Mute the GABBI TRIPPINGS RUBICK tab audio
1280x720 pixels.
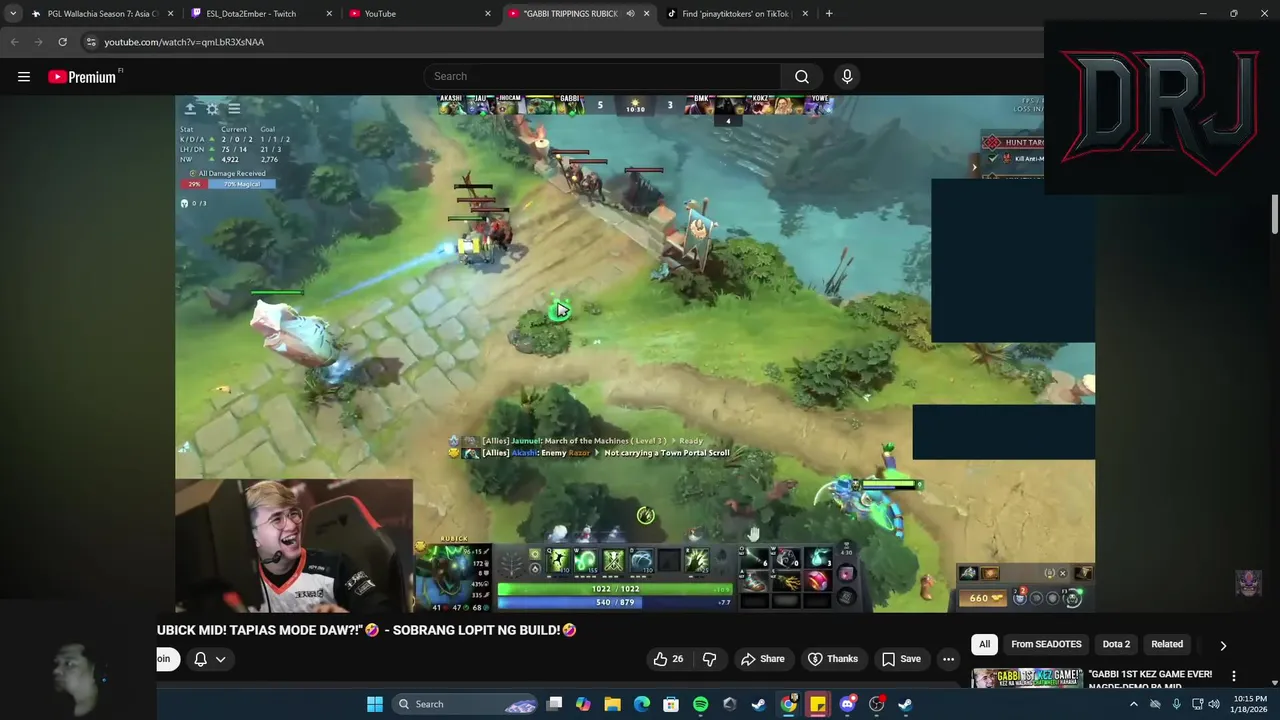[630, 14]
